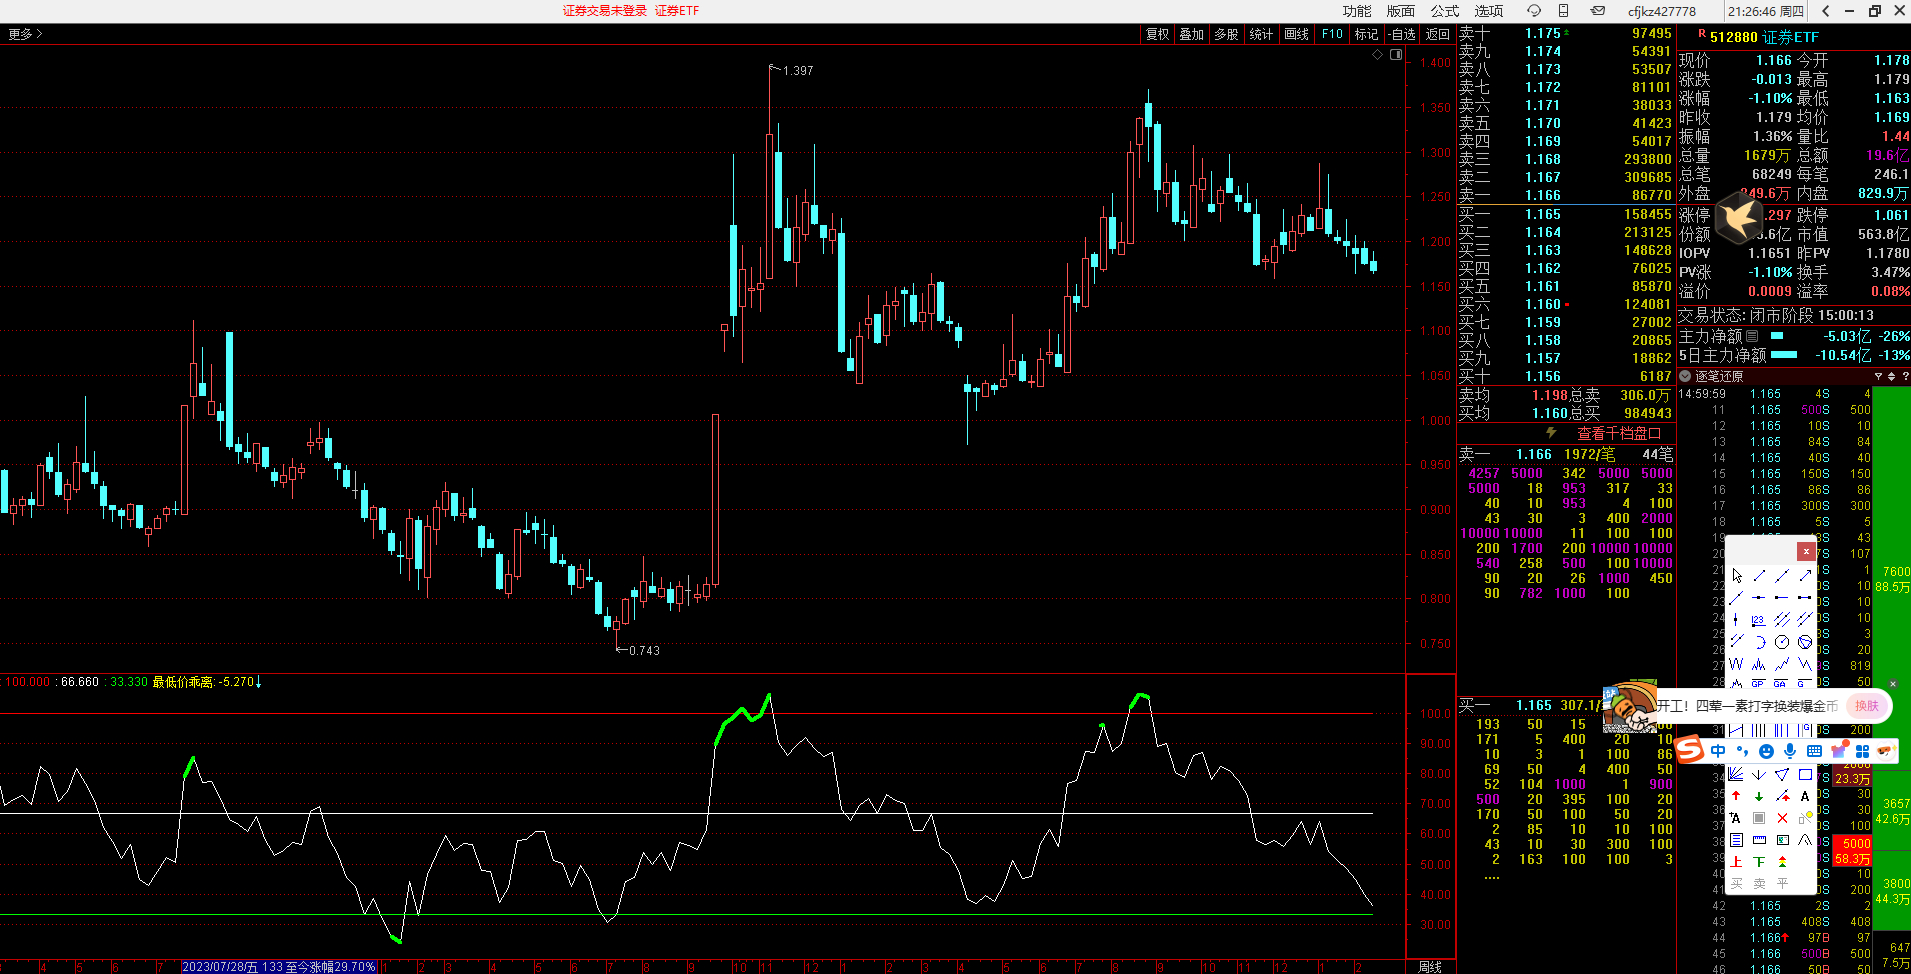Click the 统计 statistics button
Screen dimensions: 1911x974
click(1262, 34)
